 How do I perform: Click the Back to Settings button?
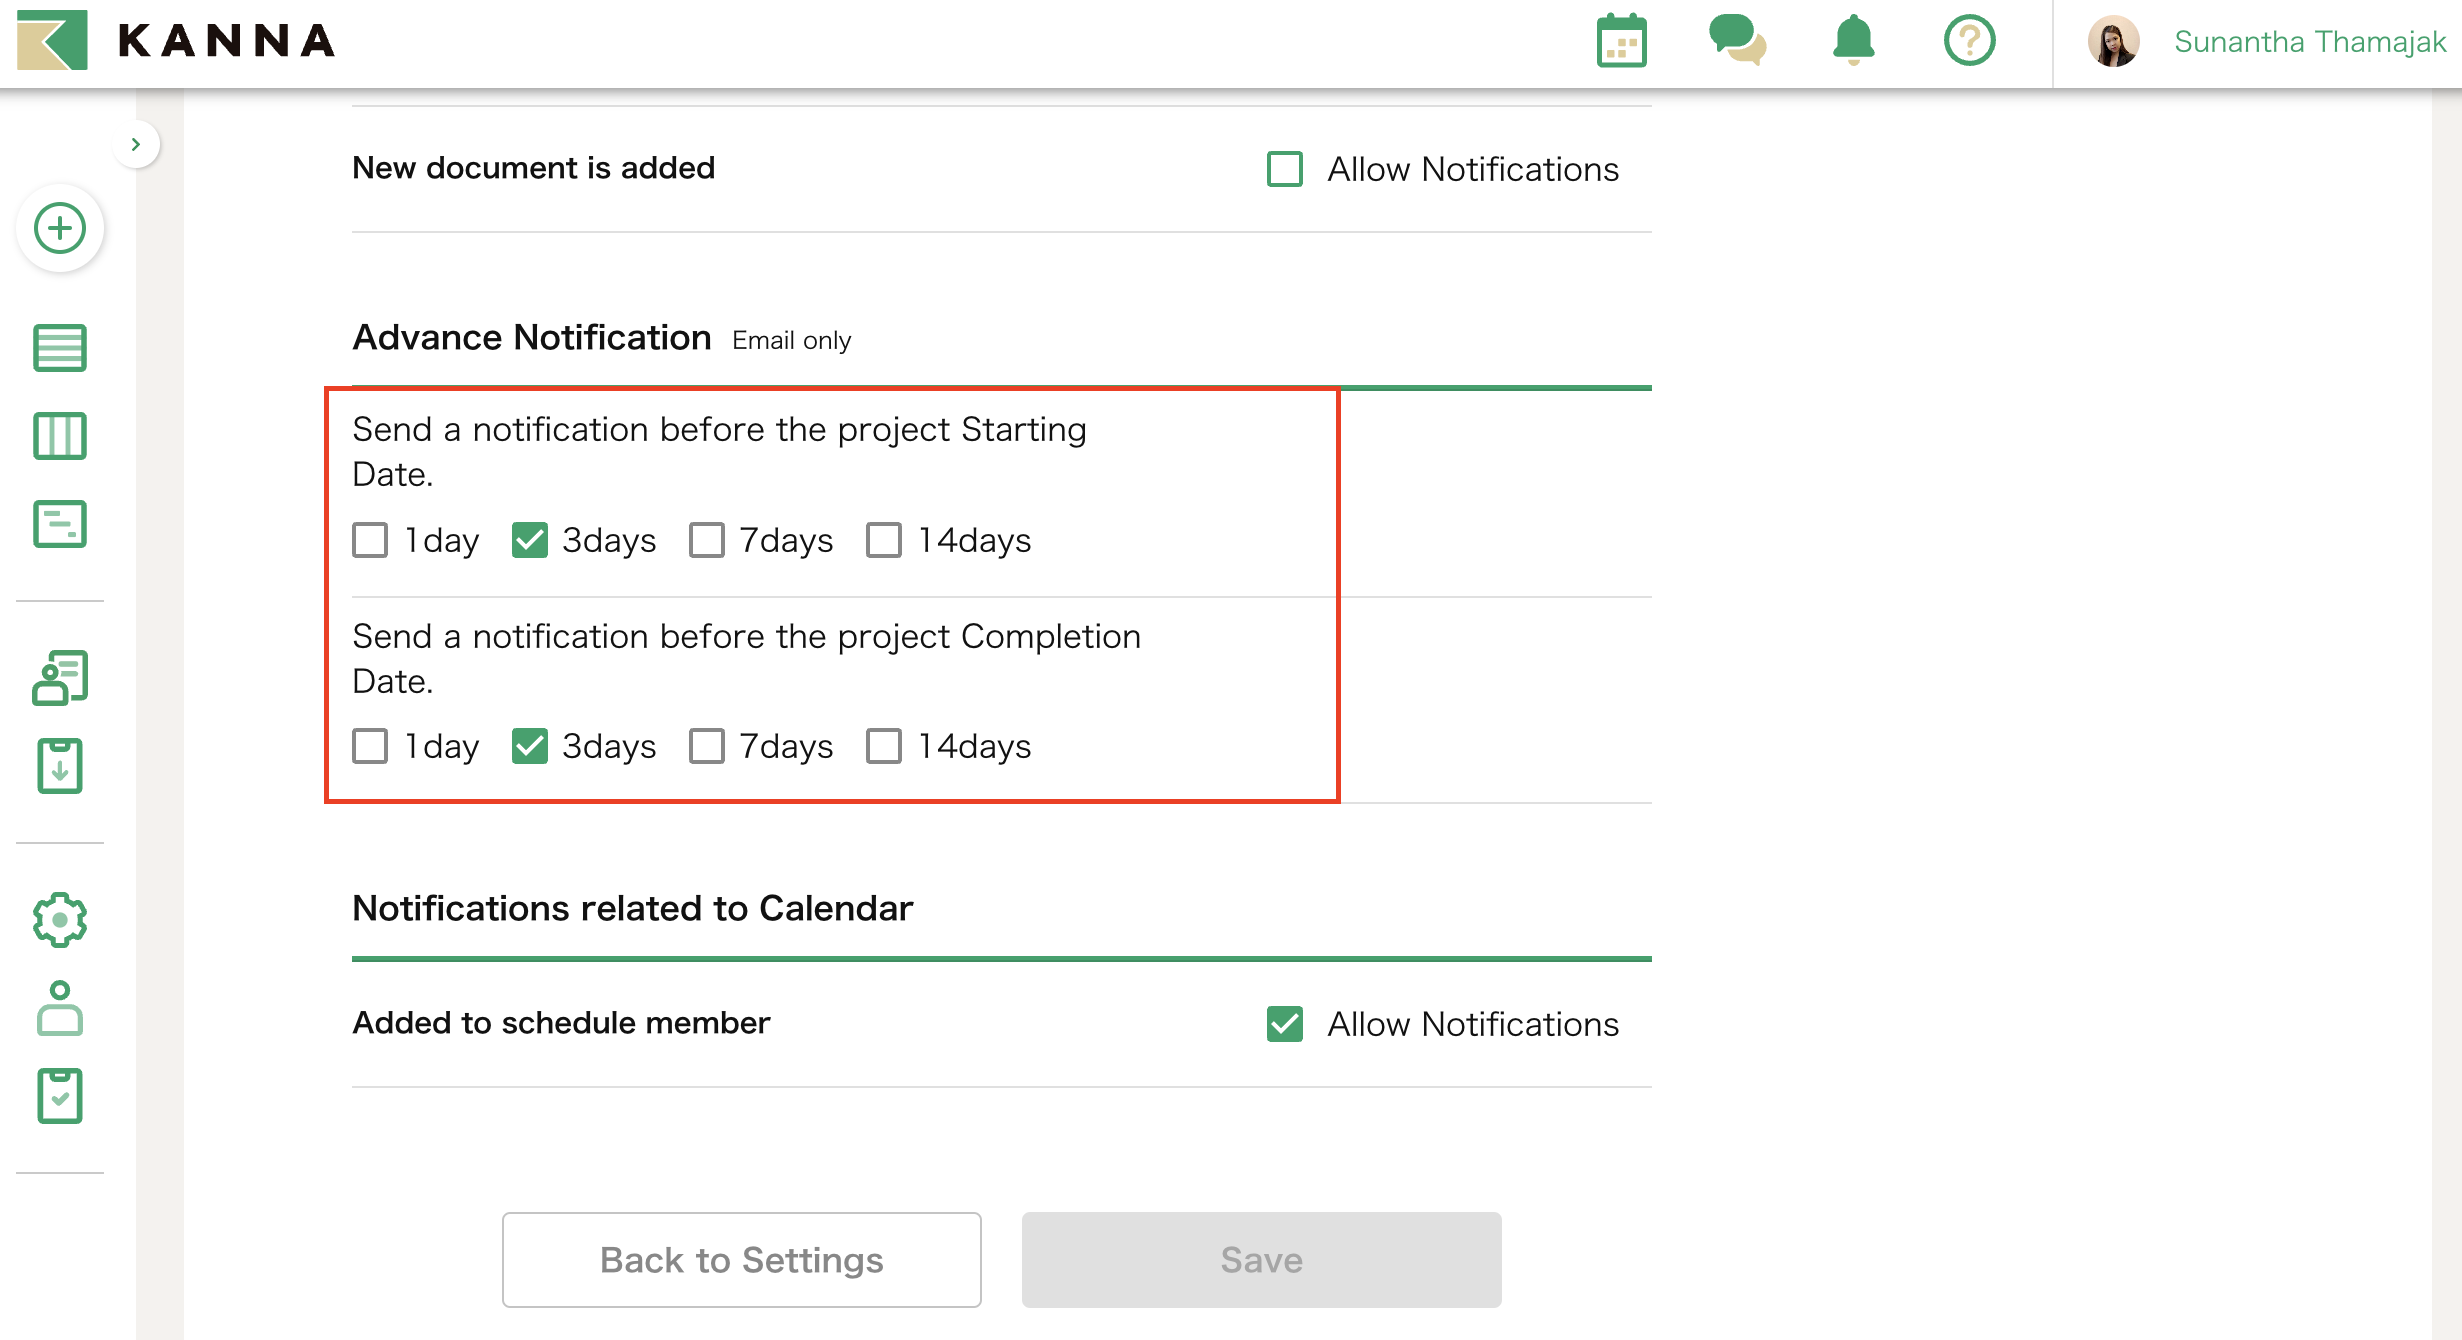tap(741, 1260)
